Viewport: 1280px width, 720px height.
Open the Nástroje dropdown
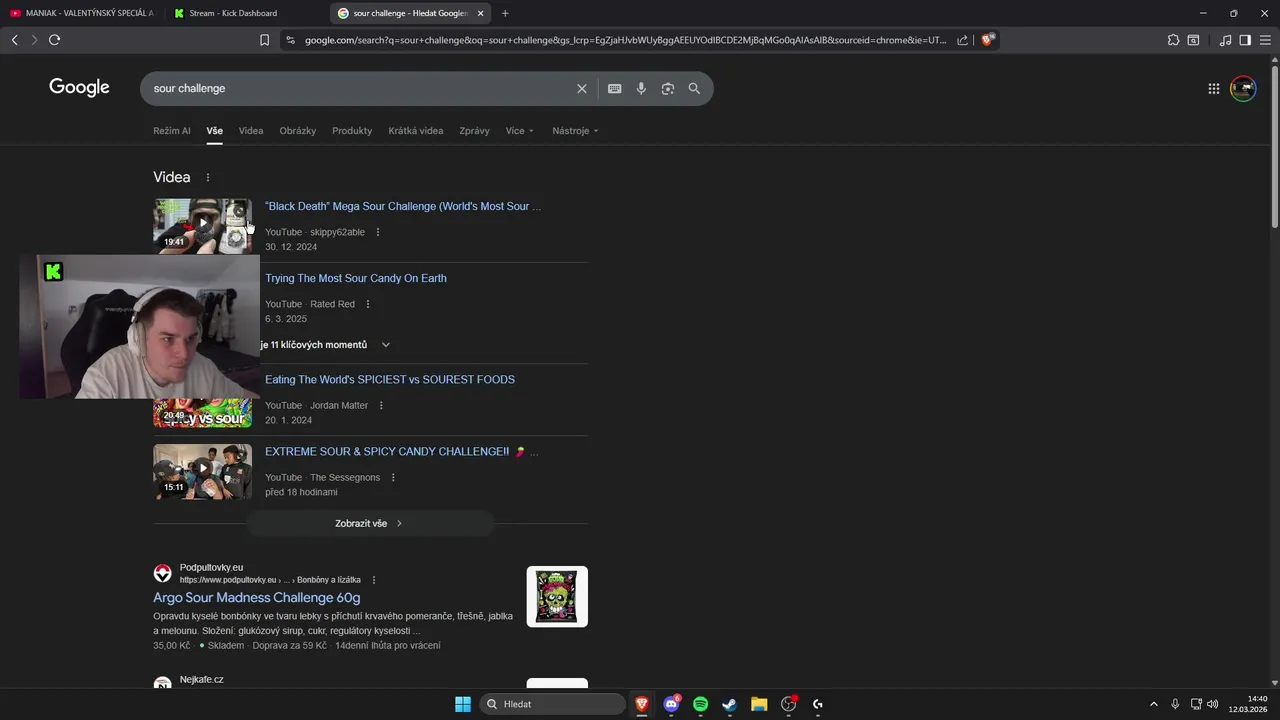click(x=575, y=131)
